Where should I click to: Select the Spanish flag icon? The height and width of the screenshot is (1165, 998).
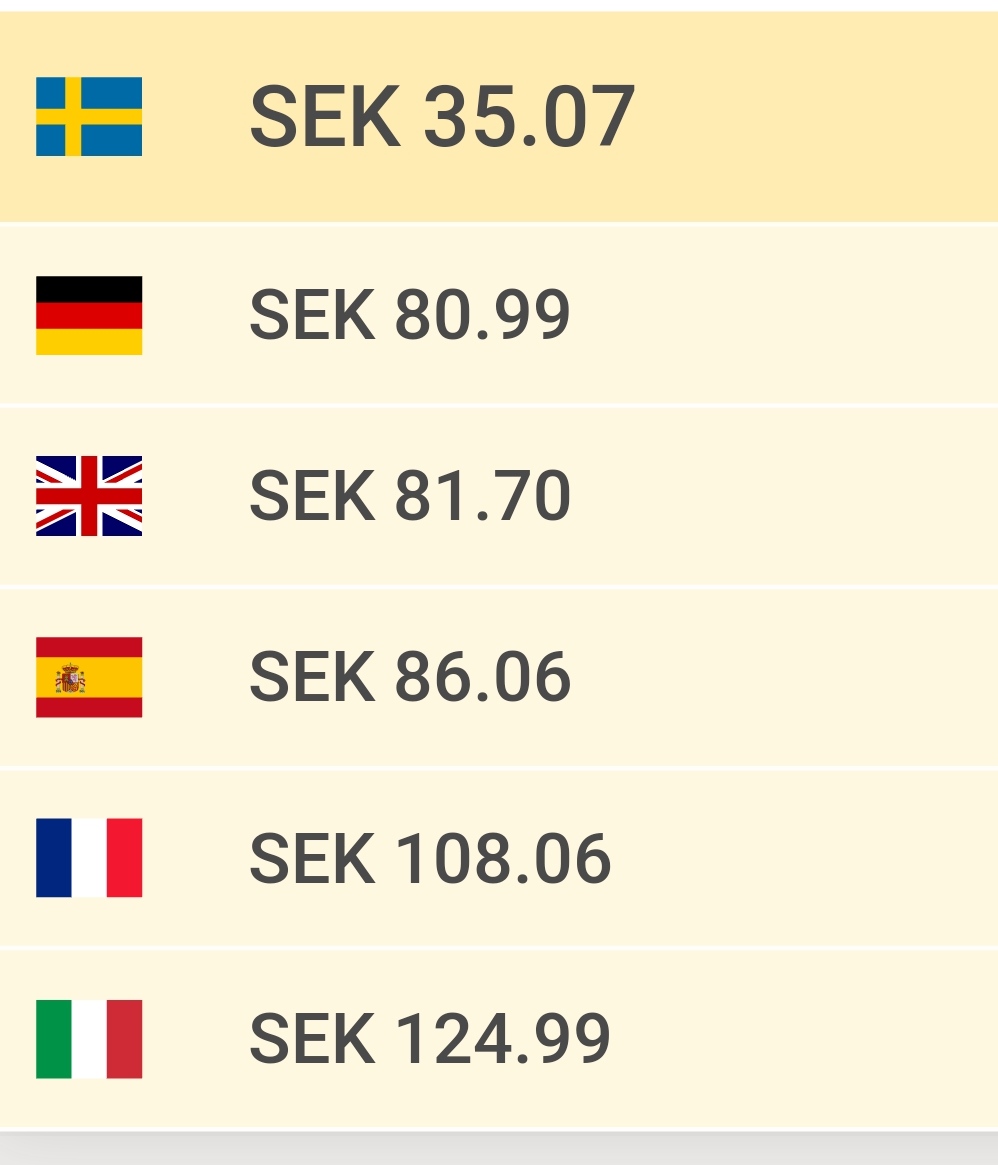tap(89, 677)
